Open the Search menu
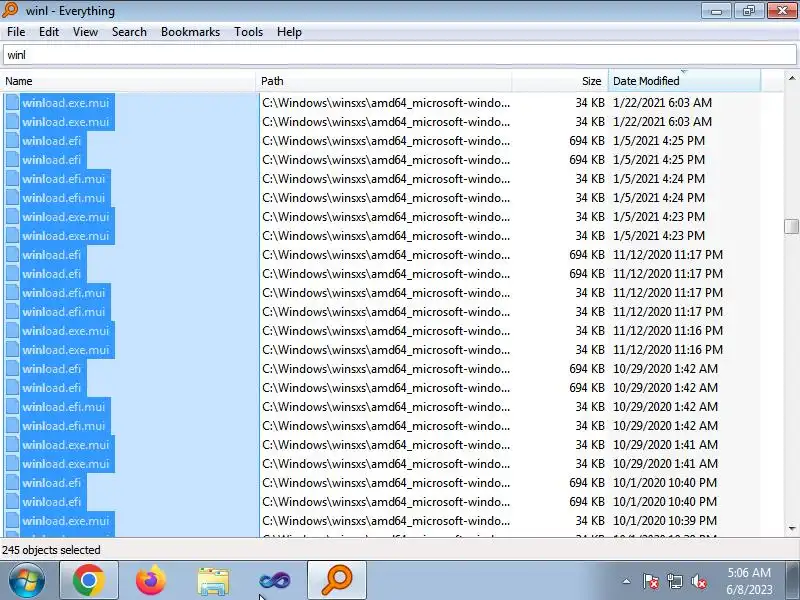Image resolution: width=800 pixels, height=600 pixels. (x=129, y=32)
